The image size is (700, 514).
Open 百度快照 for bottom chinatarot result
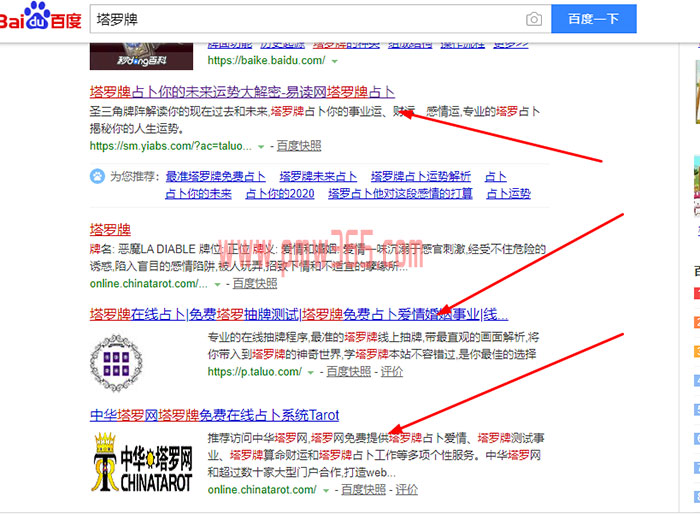pos(363,489)
